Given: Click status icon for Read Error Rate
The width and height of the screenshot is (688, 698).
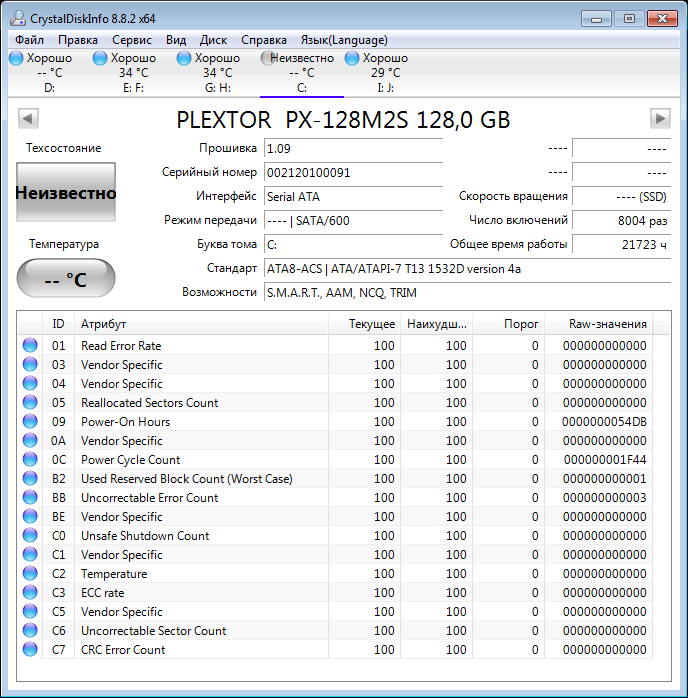Looking at the screenshot, I should tap(30, 345).
